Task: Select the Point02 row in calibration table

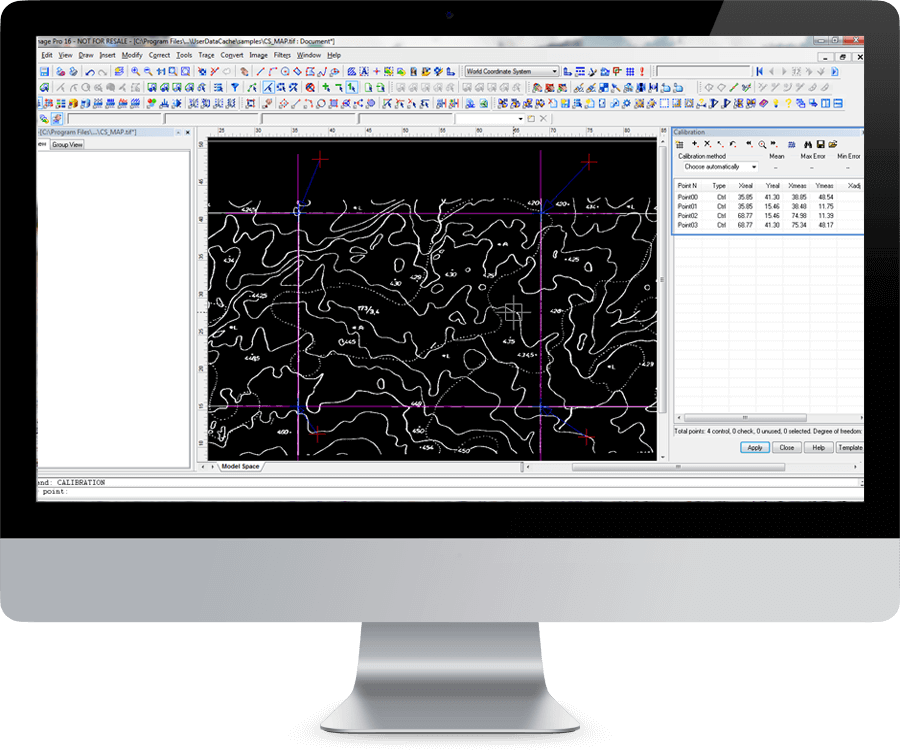Action: (688, 216)
